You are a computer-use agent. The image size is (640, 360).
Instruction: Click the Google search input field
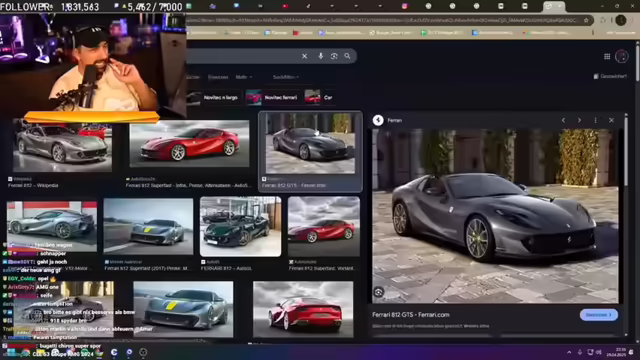click(242, 56)
